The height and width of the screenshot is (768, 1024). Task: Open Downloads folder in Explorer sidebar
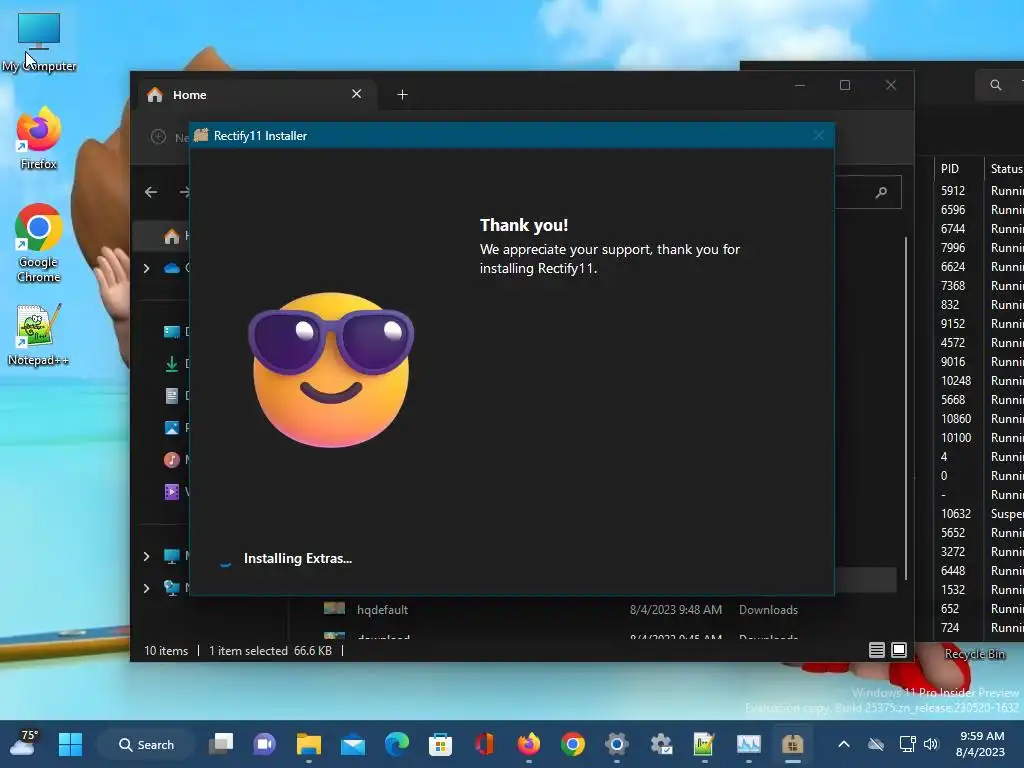172,364
